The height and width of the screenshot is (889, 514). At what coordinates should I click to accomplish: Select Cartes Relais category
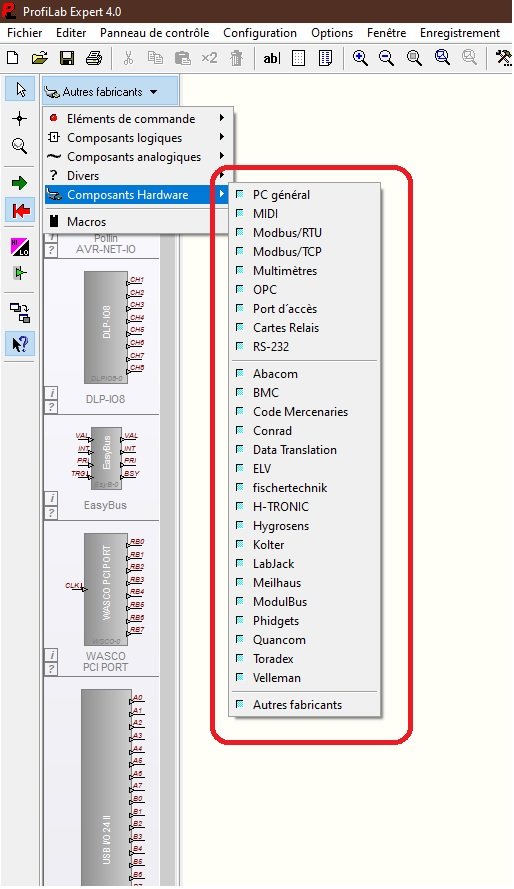coord(305,328)
